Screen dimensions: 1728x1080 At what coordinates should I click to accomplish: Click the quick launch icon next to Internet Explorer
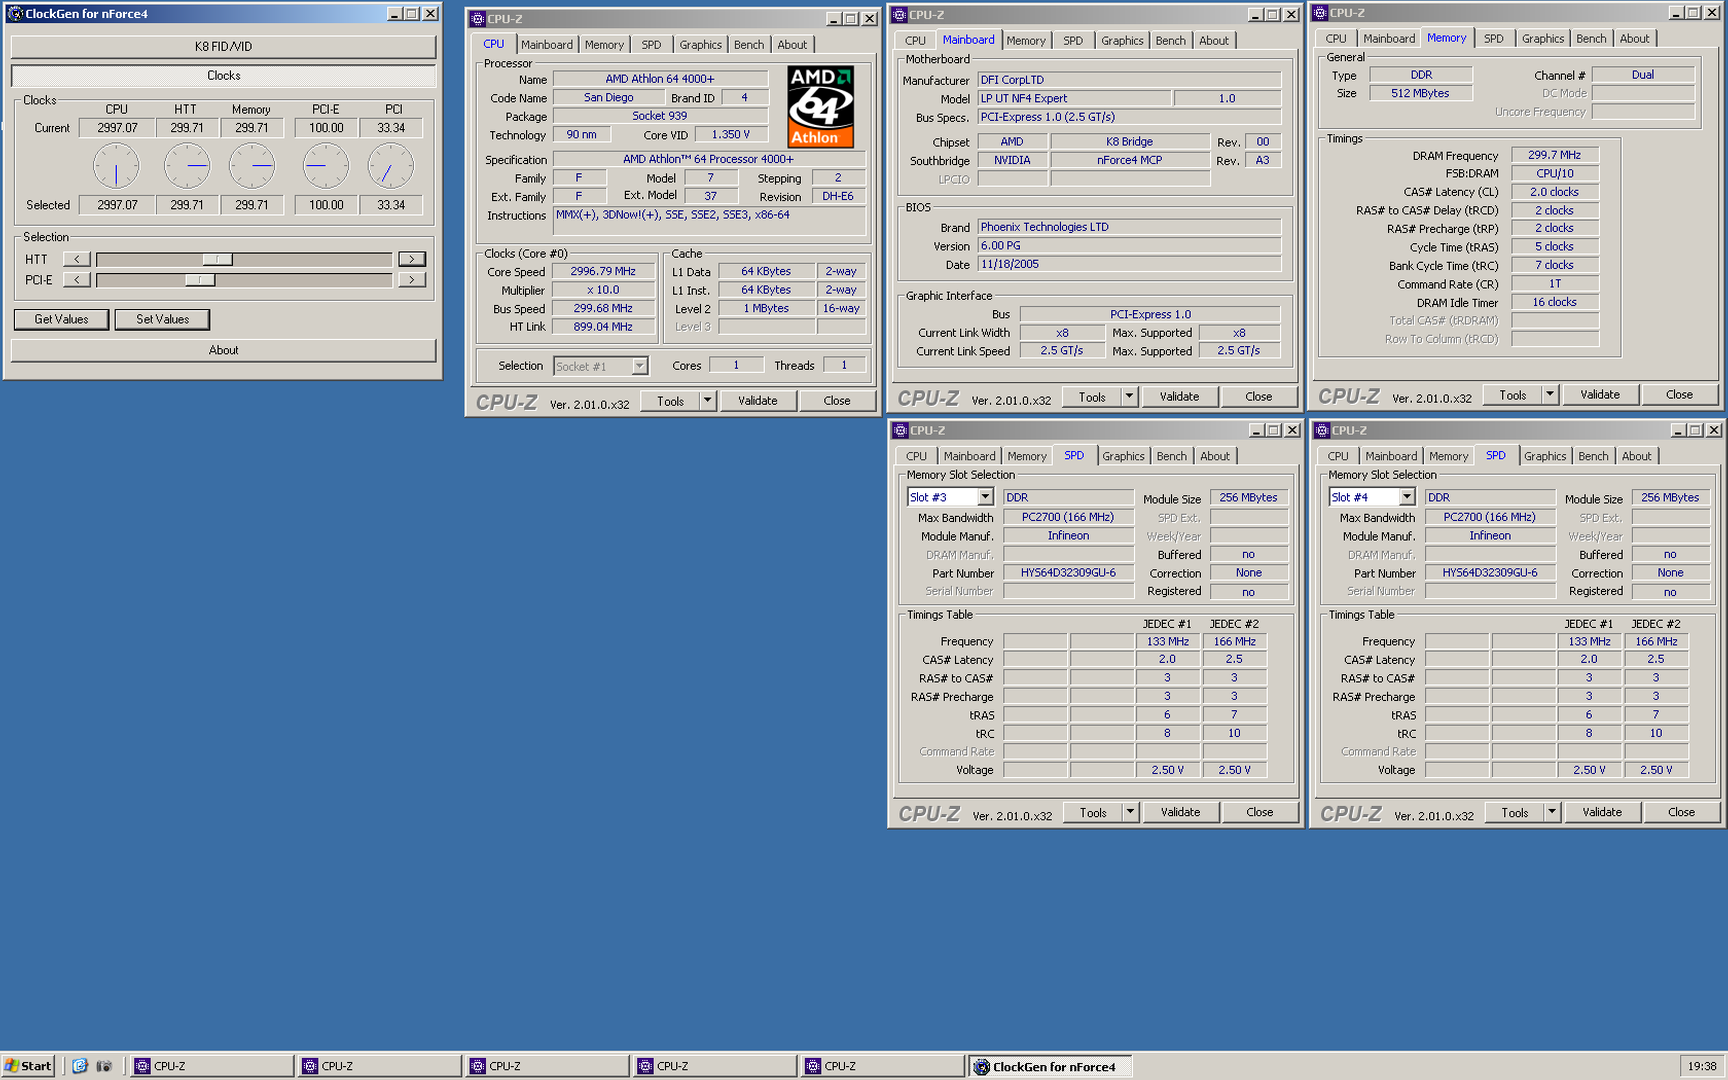coord(104,1066)
